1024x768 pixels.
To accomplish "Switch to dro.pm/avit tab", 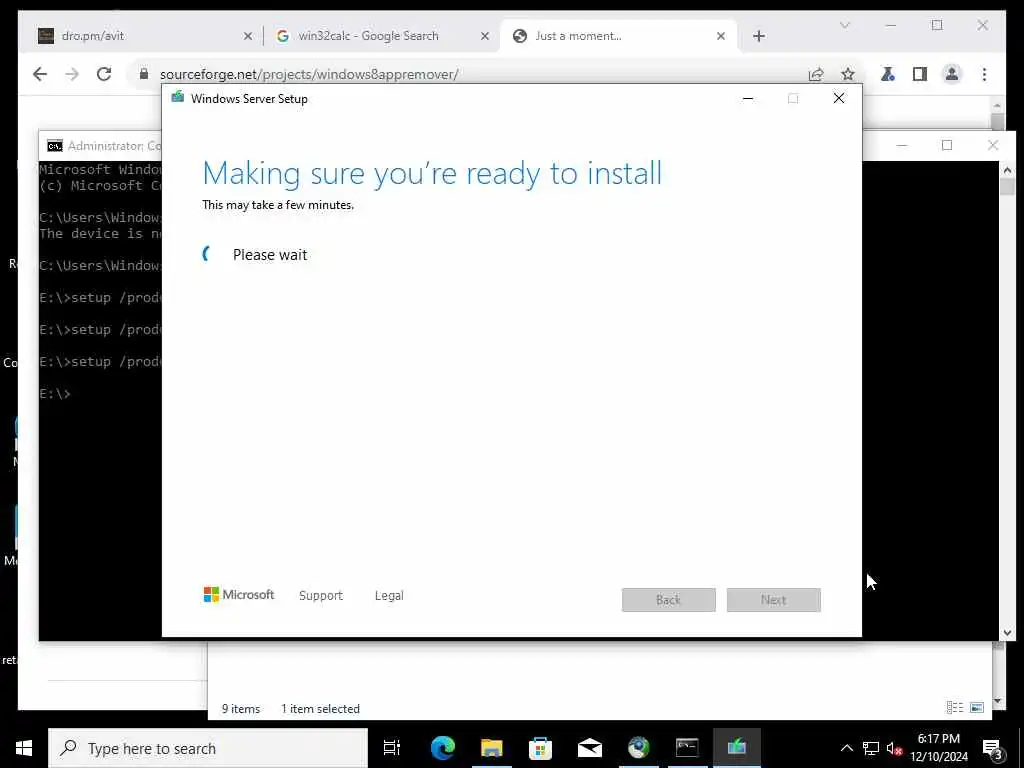I will click(x=144, y=36).
